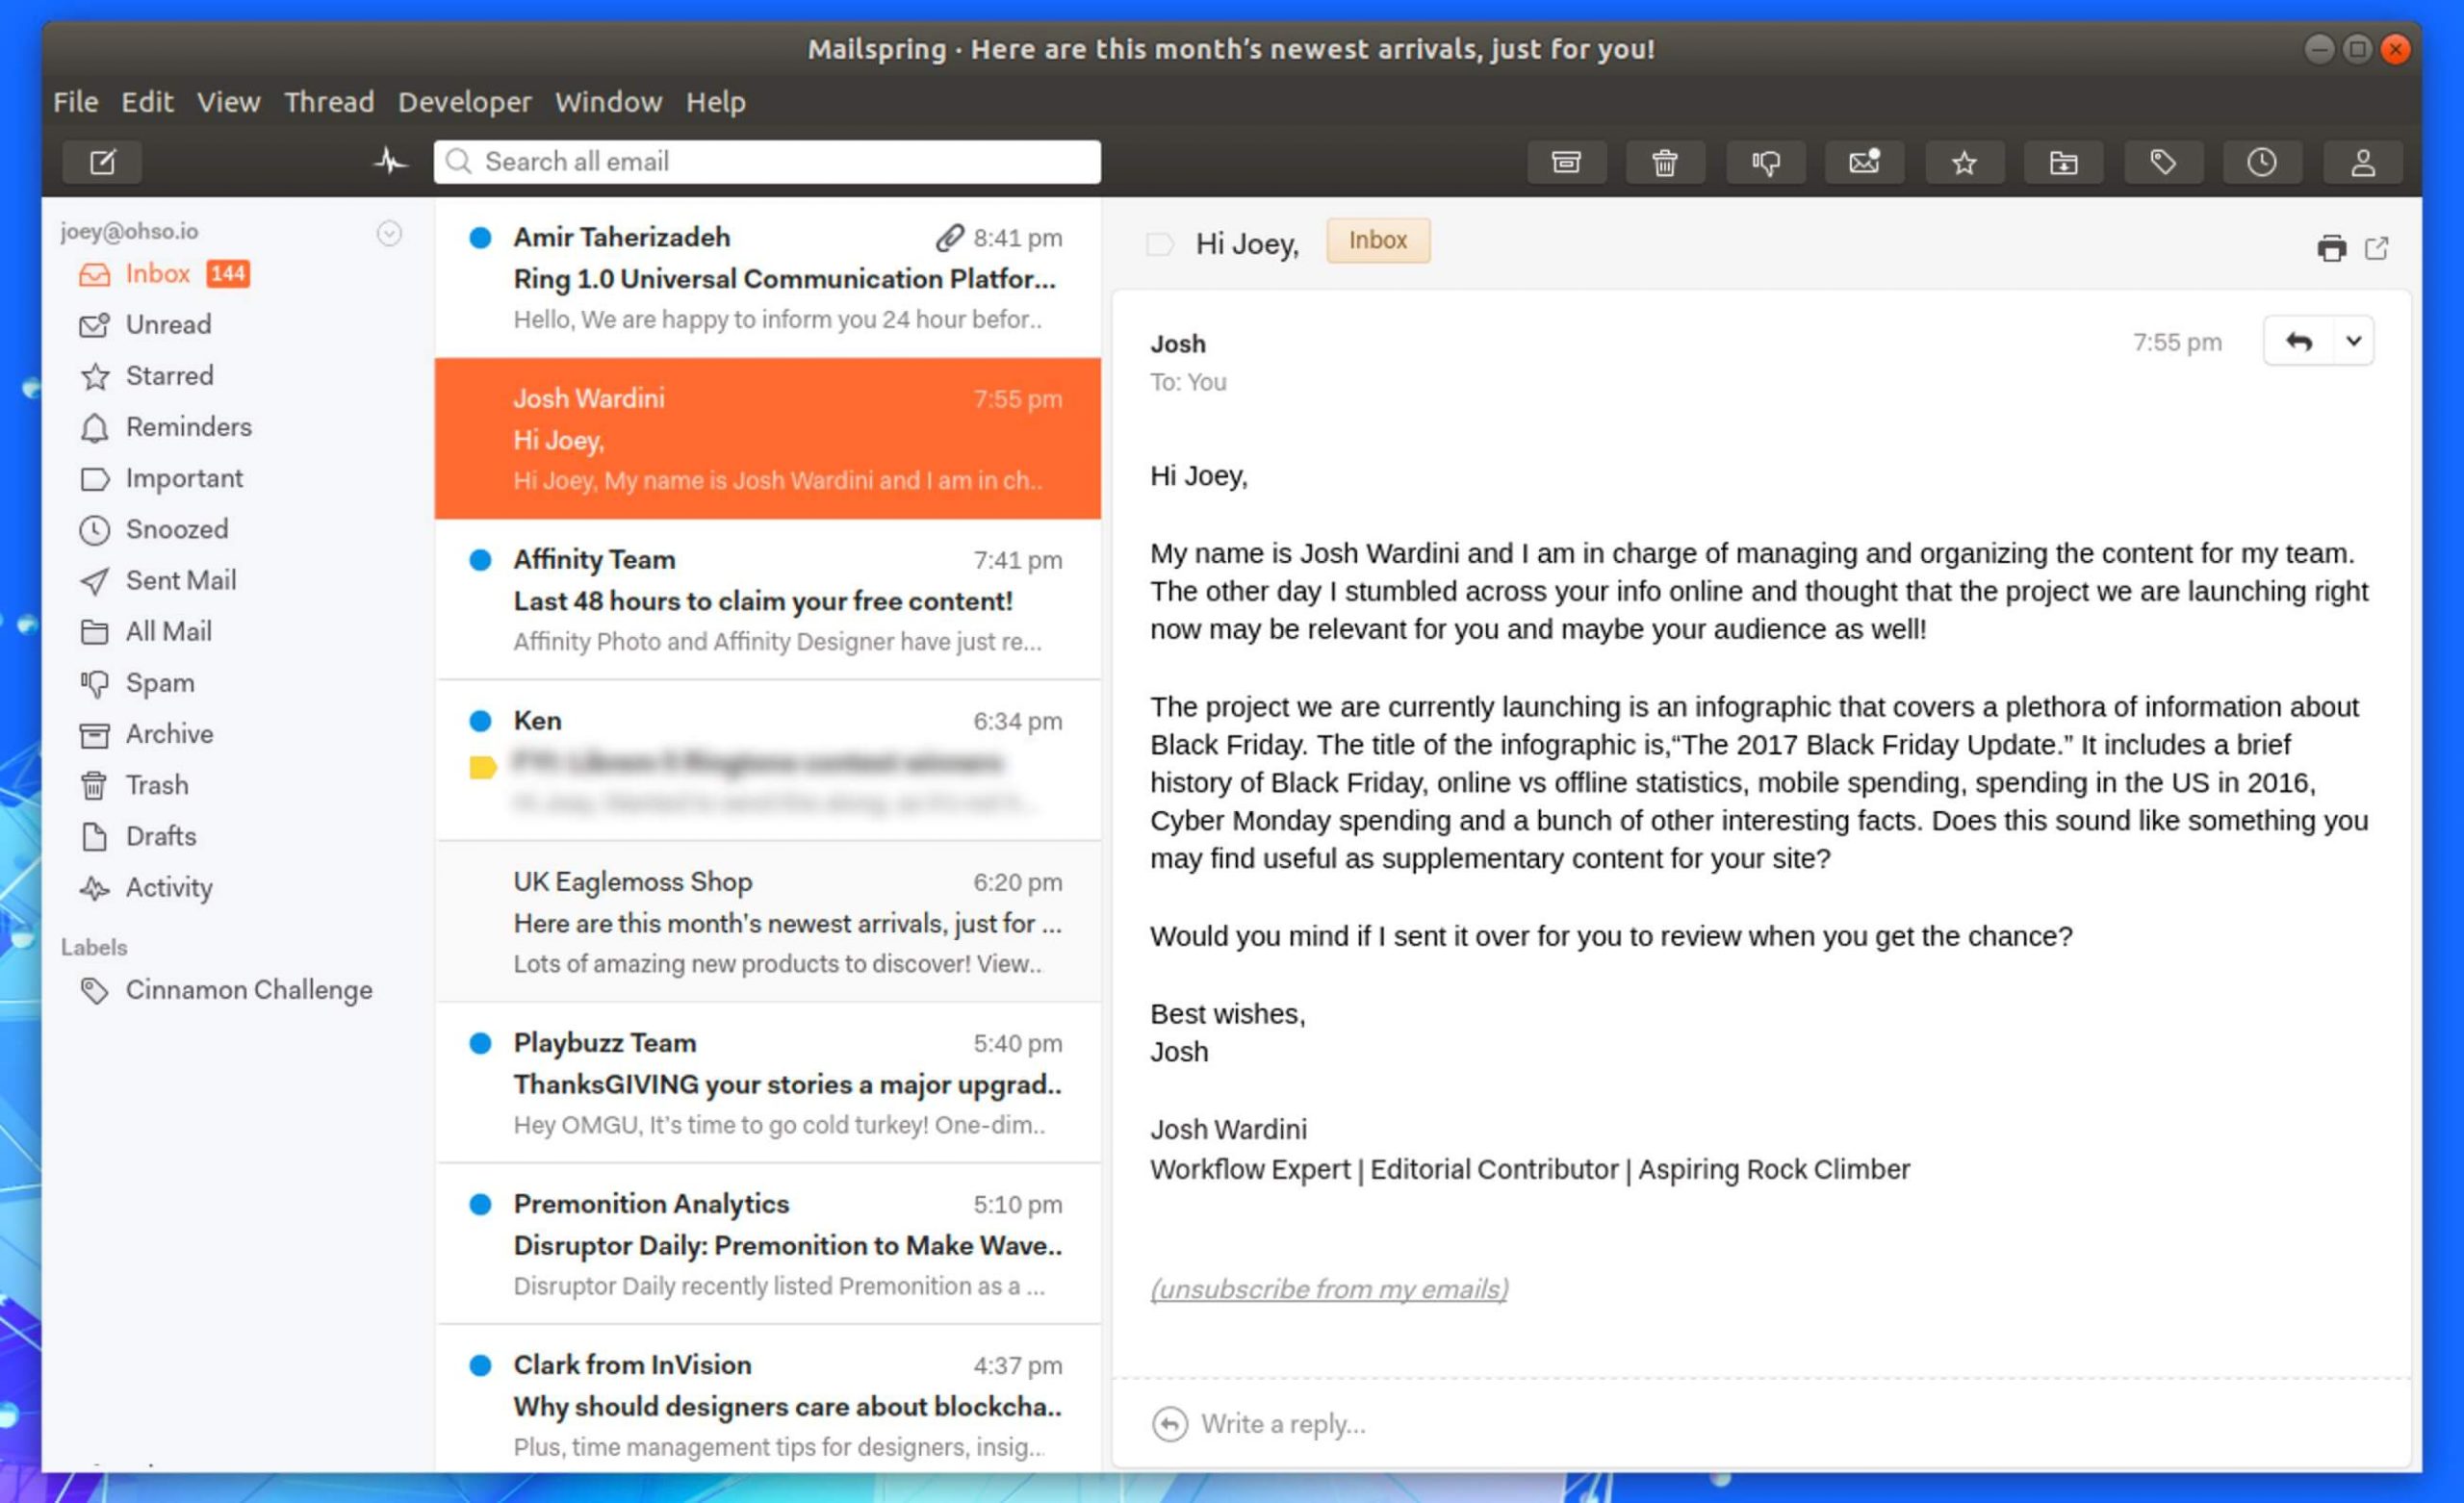Click the delete/trash toolbar icon
The image size is (2464, 1503).
pos(1665,160)
